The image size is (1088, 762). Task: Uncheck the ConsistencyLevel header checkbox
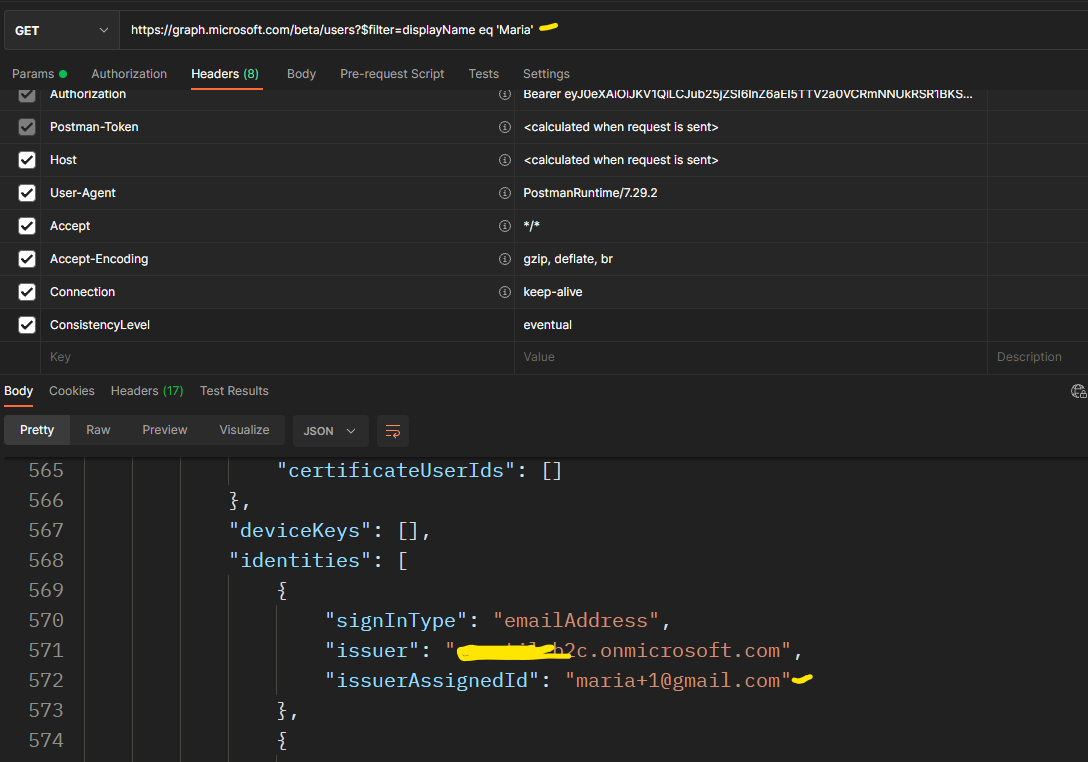coord(26,324)
